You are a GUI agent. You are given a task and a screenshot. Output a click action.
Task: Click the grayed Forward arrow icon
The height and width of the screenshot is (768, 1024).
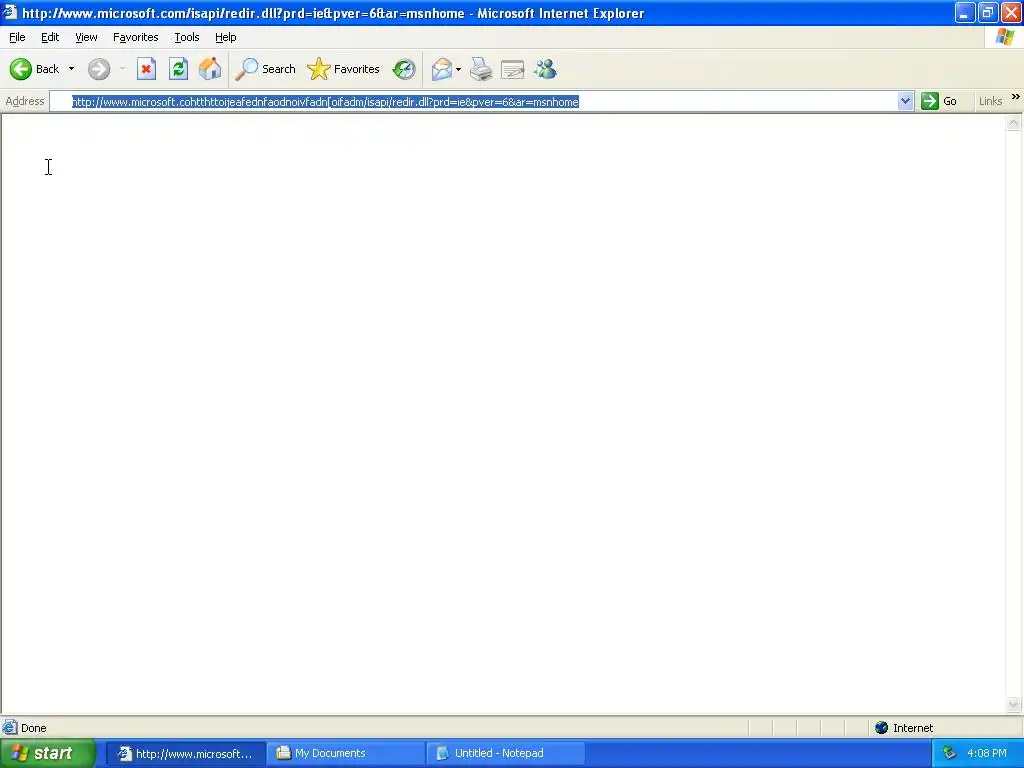99,69
